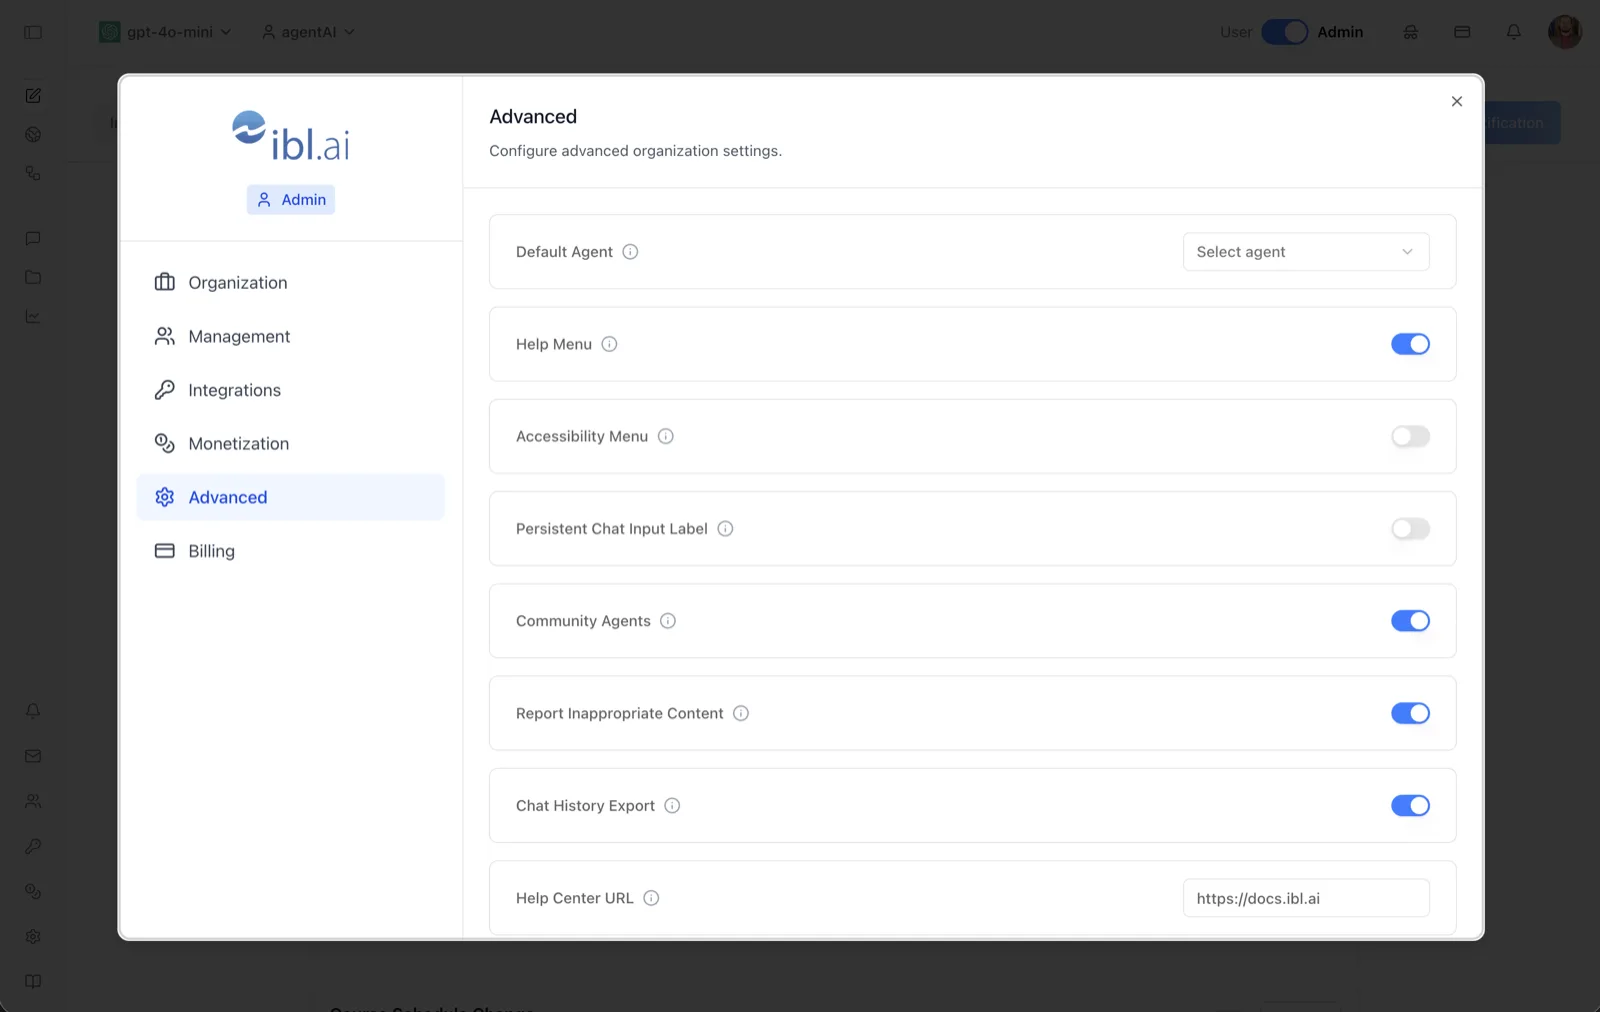This screenshot has height=1012, width=1600.
Task: Disable the Community Agents toggle
Action: 1410,621
